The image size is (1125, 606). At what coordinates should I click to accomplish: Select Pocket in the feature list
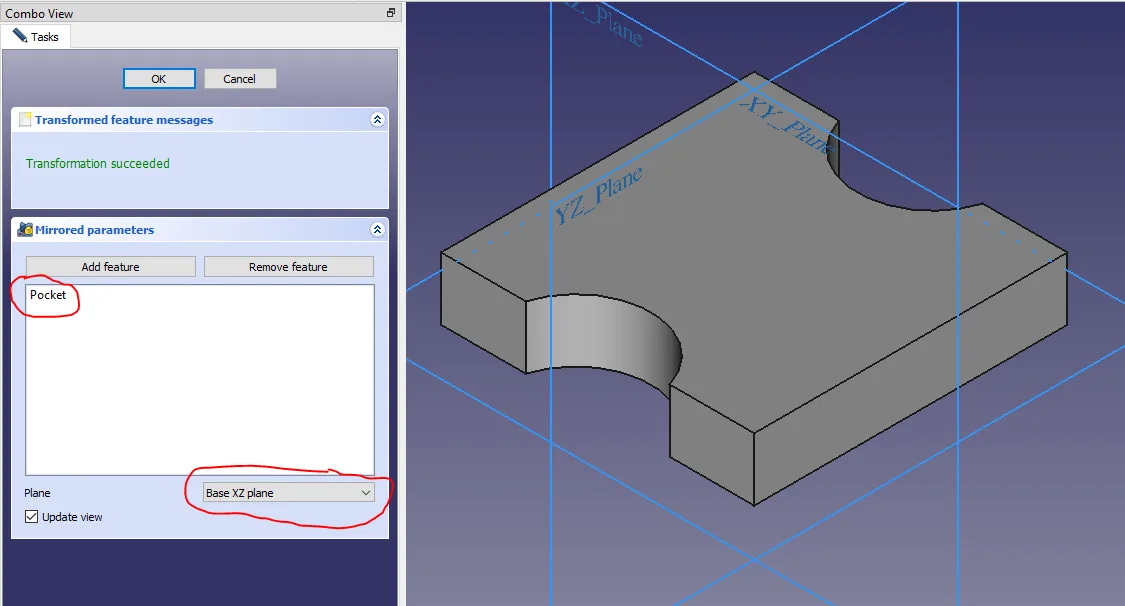pos(48,295)
